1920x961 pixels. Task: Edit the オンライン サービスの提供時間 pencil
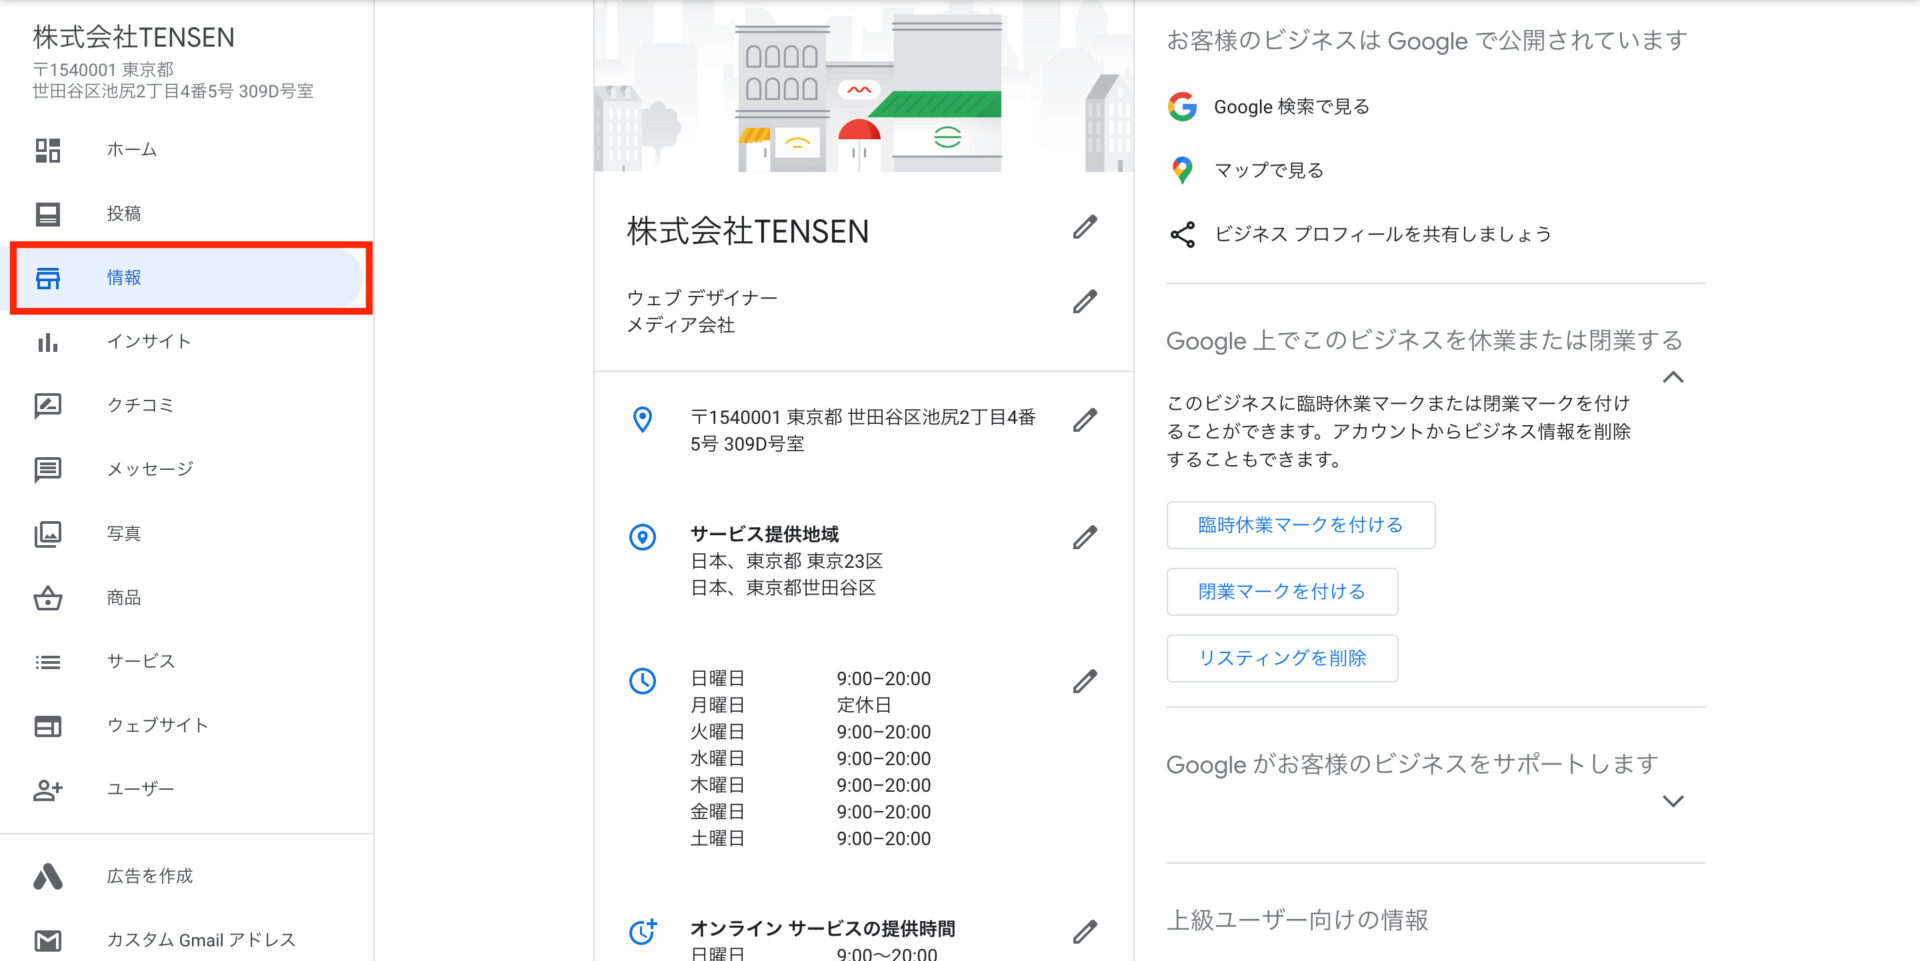click(1085, 932)
